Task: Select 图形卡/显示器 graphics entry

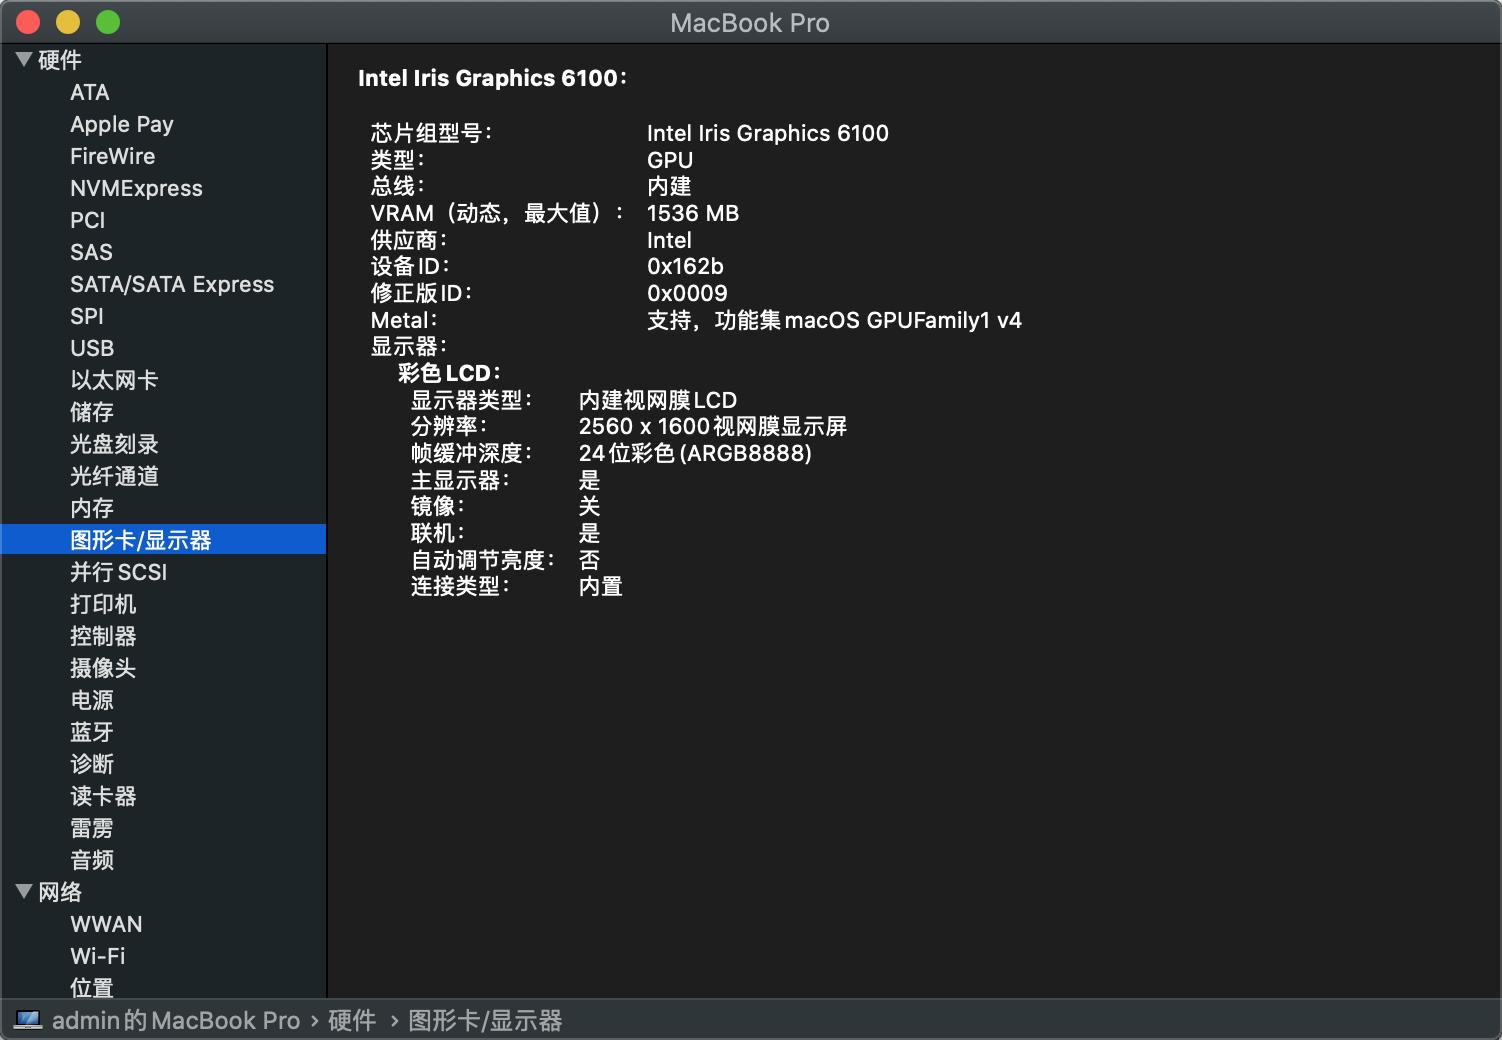Action: click(141, 541)
